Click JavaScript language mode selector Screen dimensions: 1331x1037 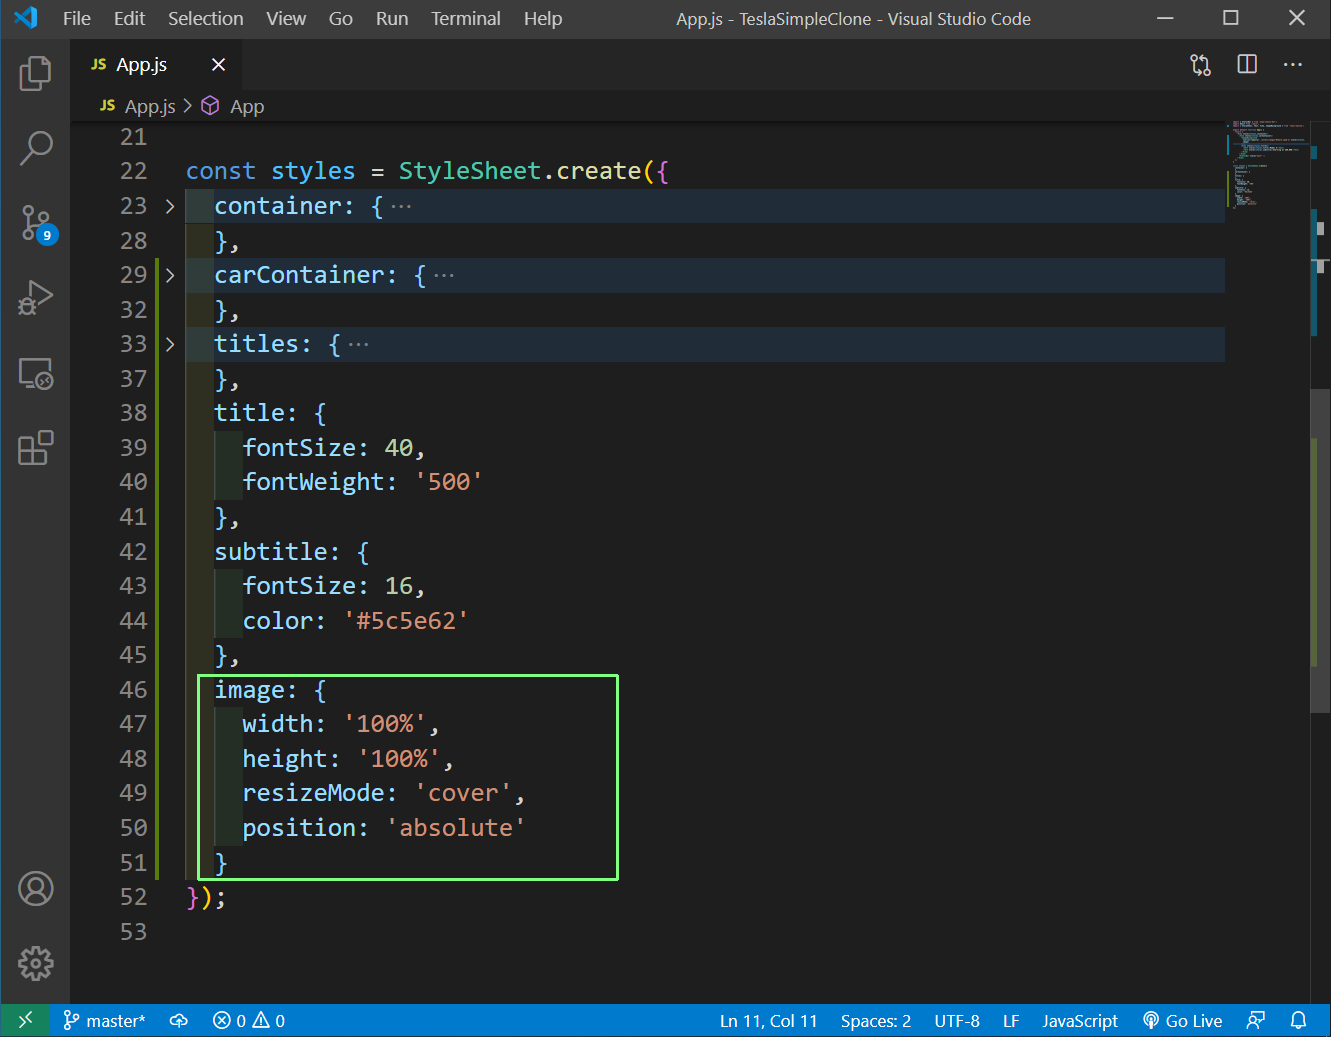click(1080, 1020)
